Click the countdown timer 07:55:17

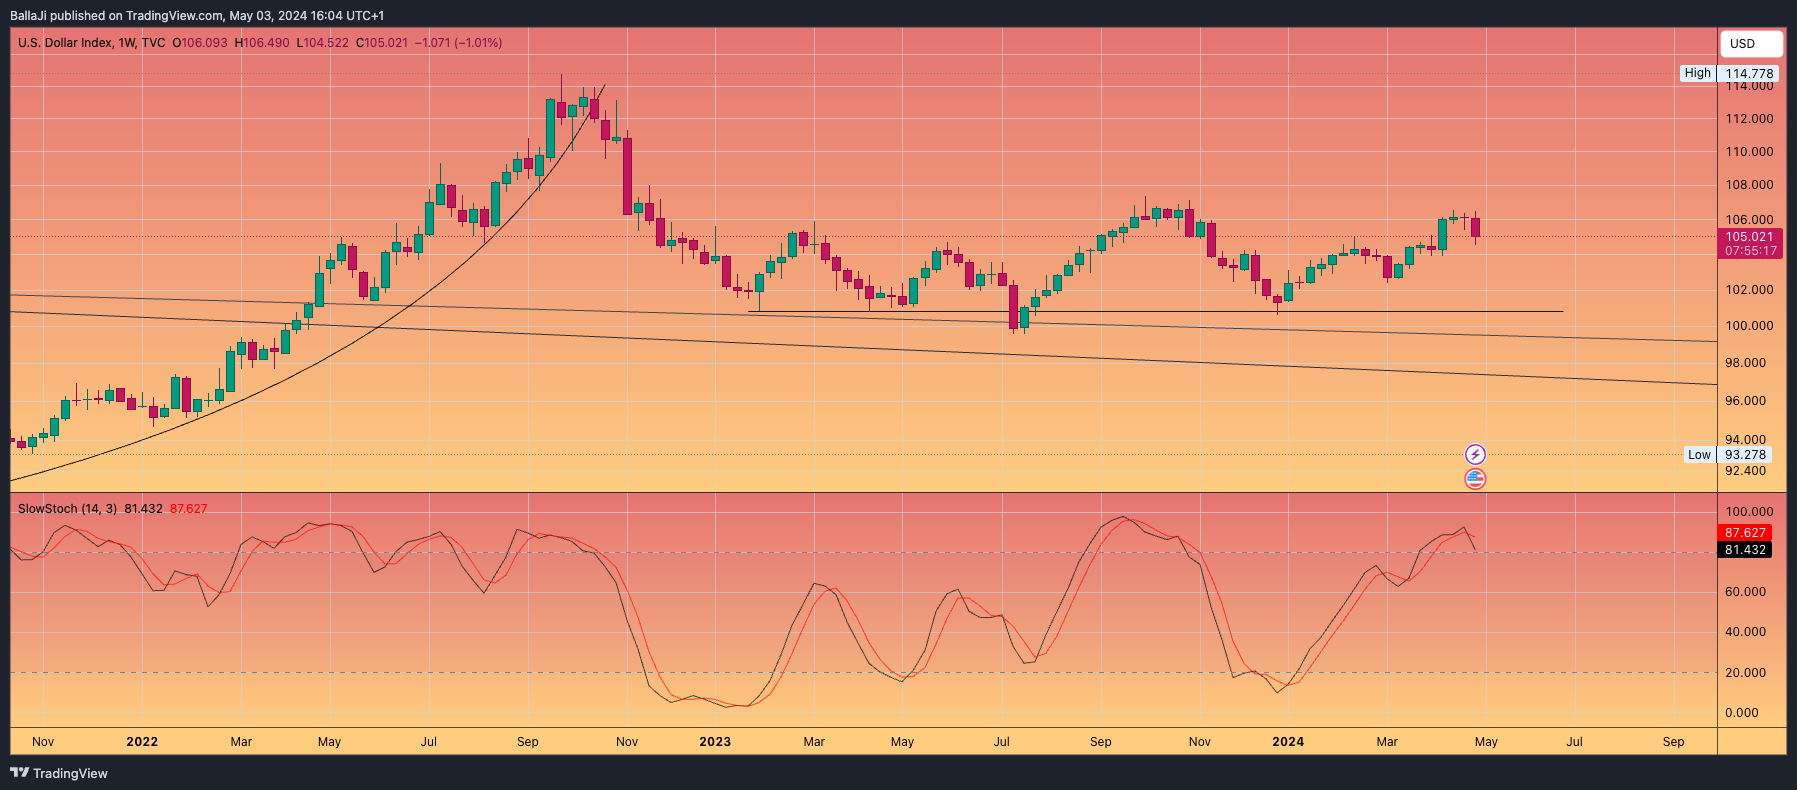click(x=1750, y=251)
